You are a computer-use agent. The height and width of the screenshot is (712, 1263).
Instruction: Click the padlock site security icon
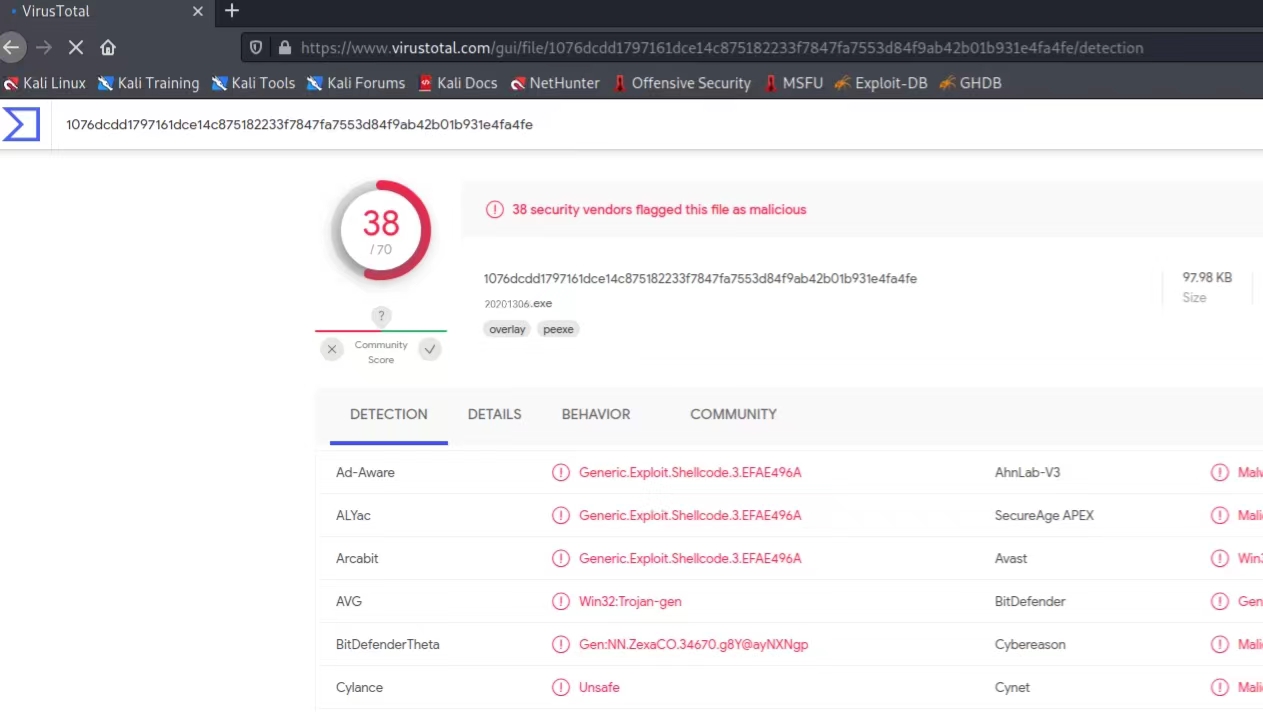[284, 47]
